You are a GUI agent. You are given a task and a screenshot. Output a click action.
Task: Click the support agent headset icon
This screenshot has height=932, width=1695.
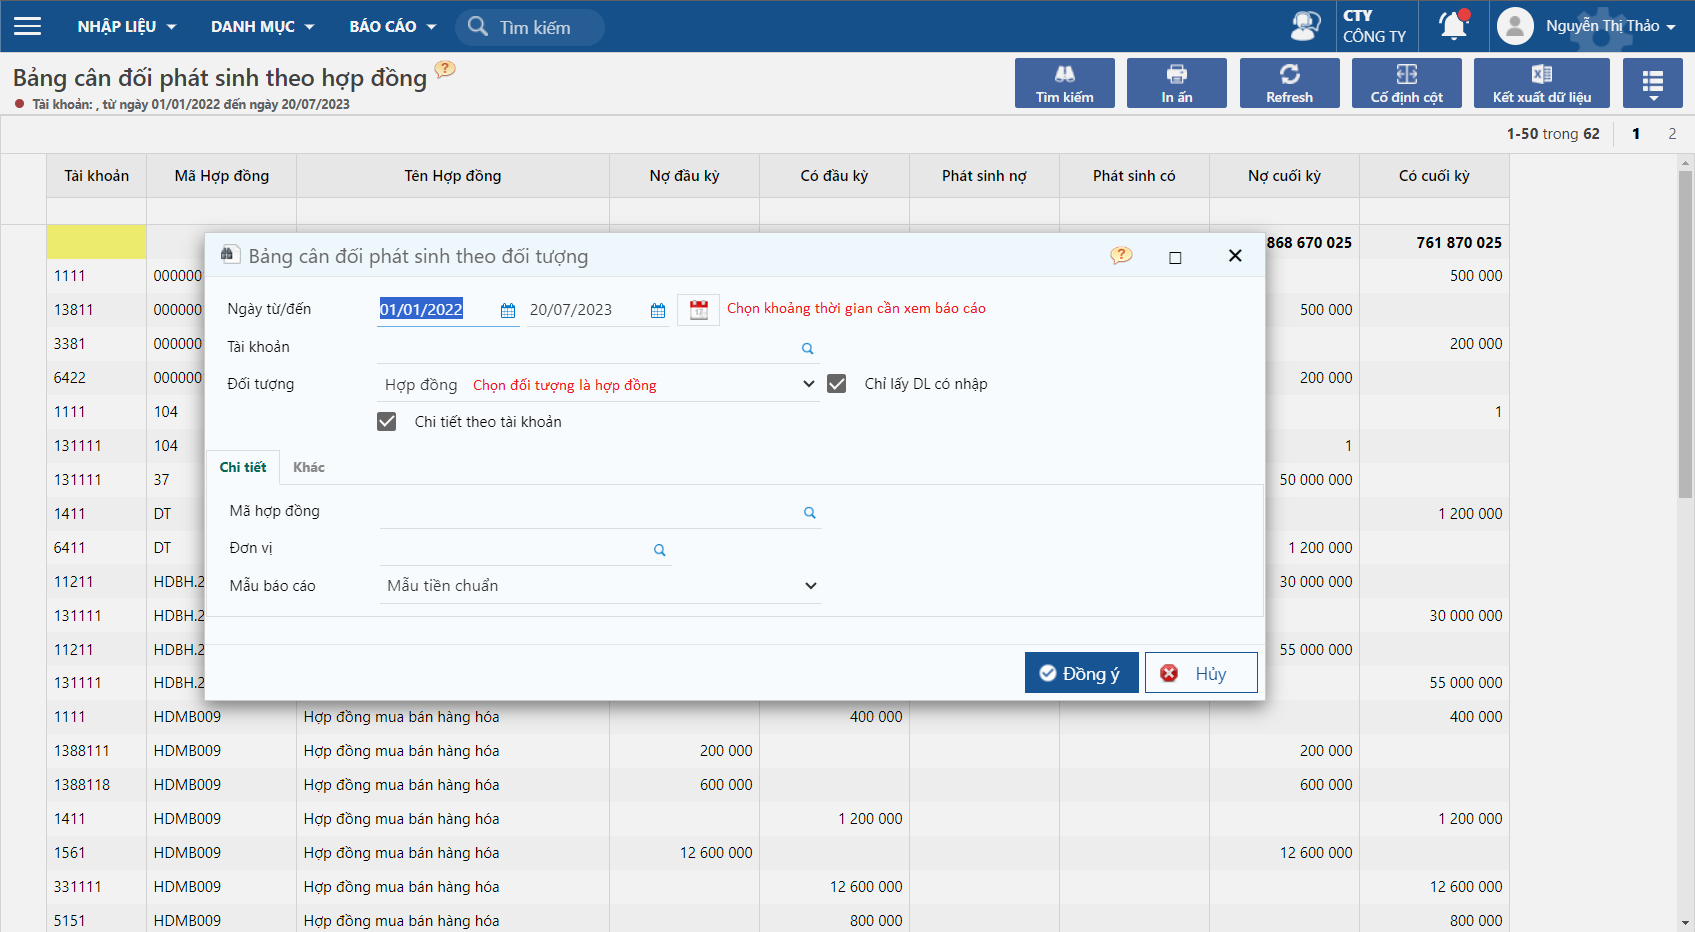click(x=1305, y=26)
